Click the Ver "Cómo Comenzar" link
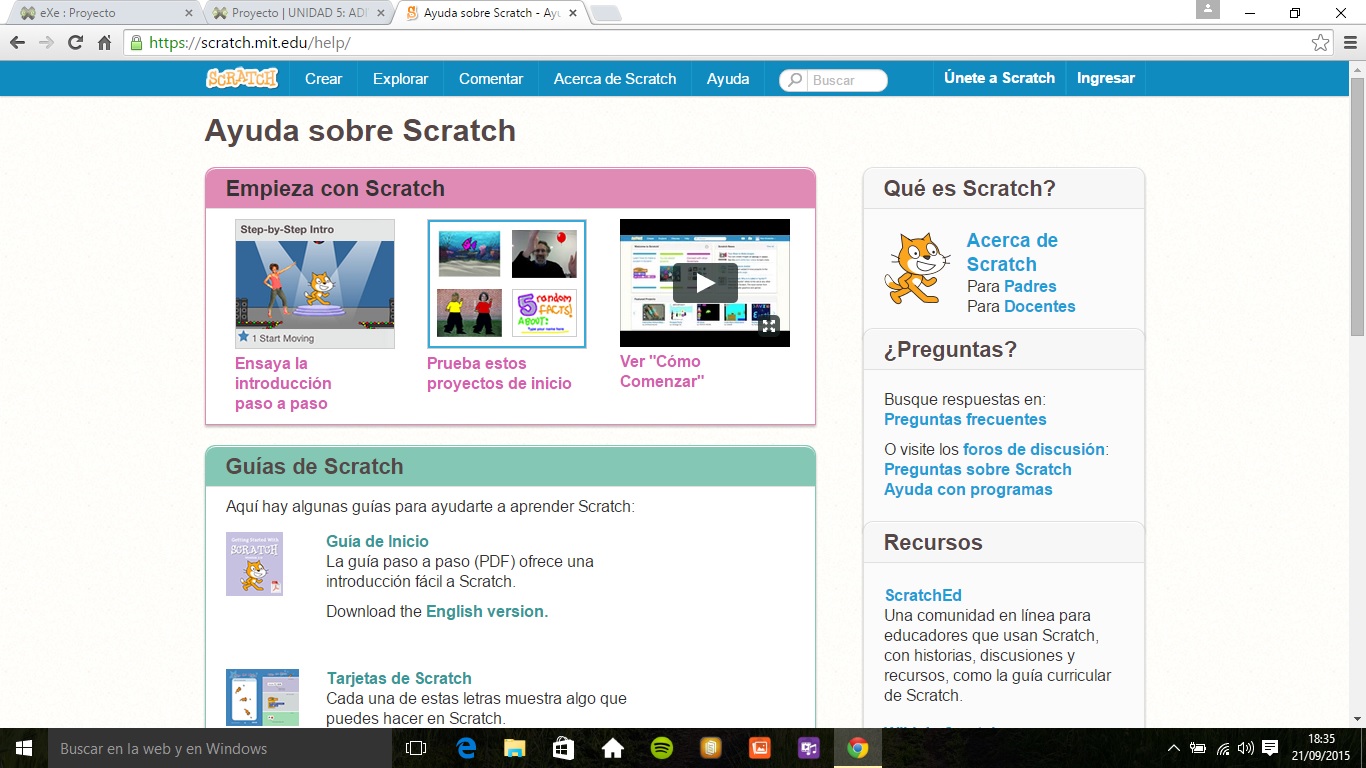 (662, 371)
